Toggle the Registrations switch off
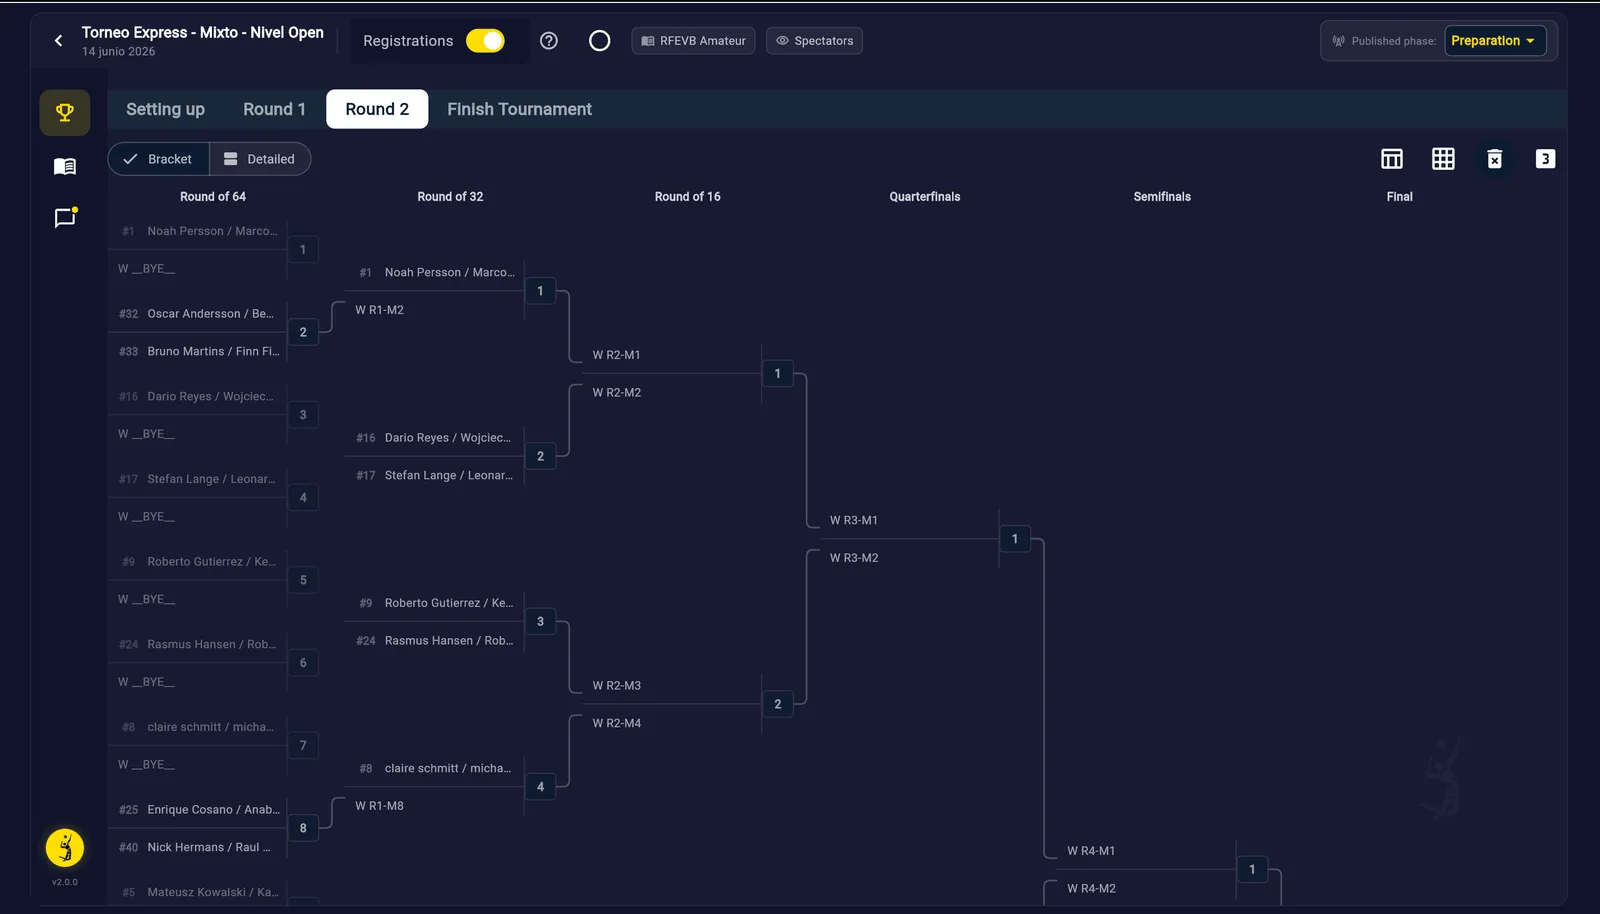 click(x=485, y=41)
